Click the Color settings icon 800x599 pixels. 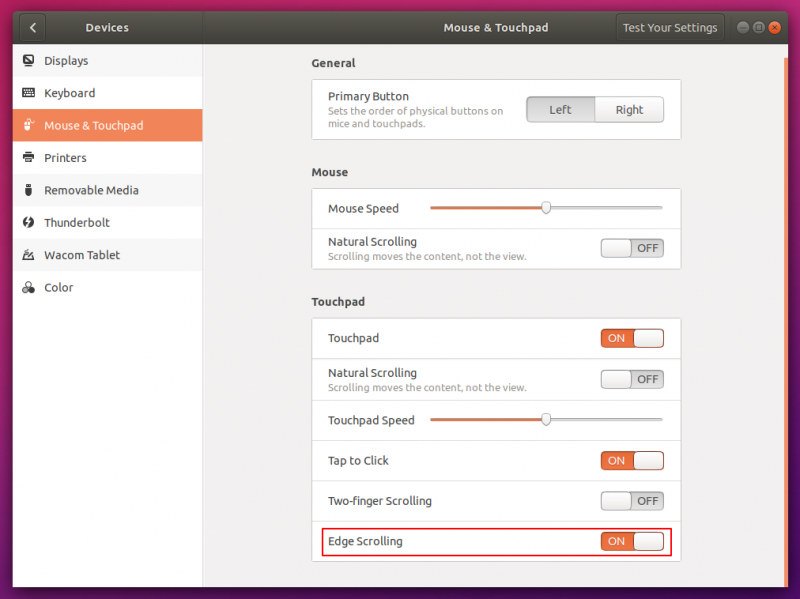(28, 287)
